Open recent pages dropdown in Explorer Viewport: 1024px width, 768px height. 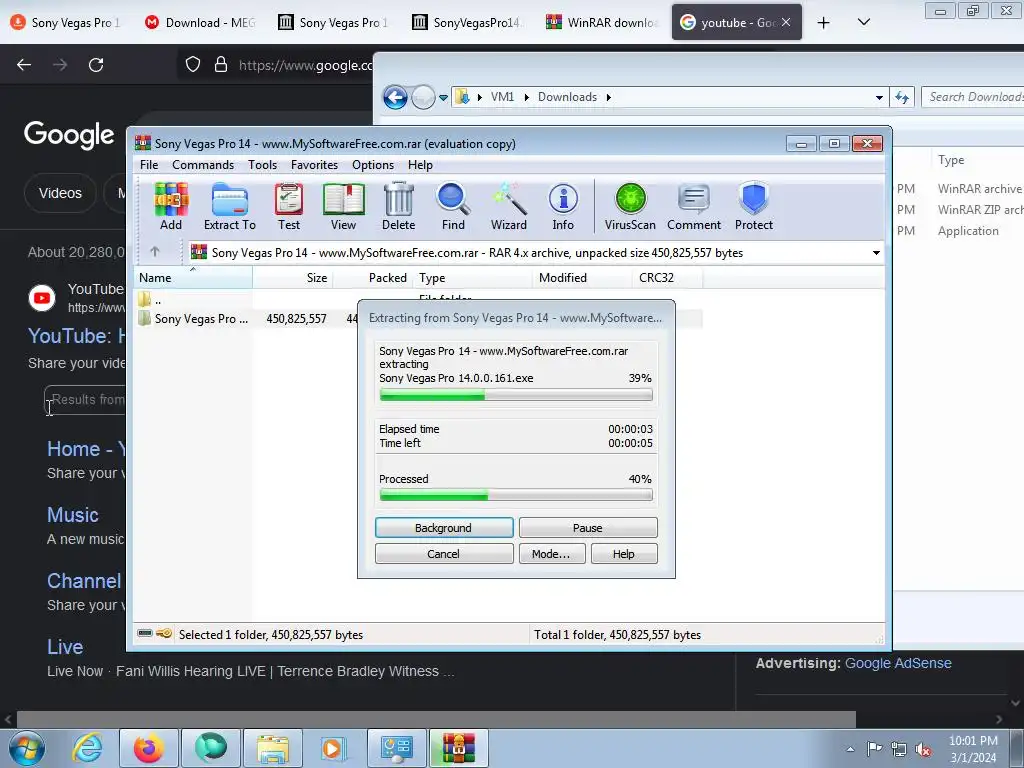pyautogui.click(x=443, y=97)
